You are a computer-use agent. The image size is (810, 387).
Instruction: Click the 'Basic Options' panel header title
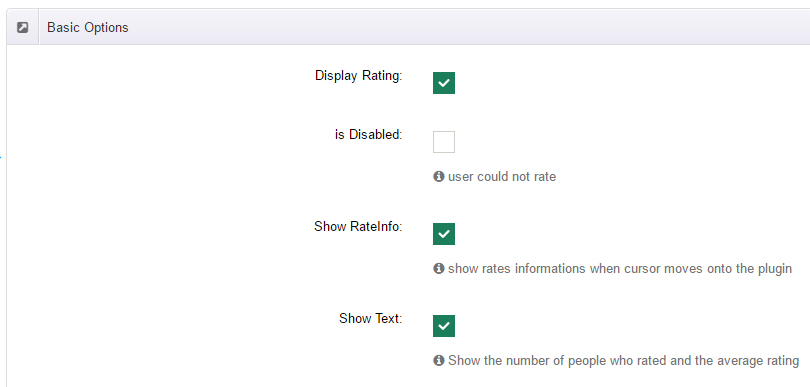pyautogui.click(x=88, y=27)
